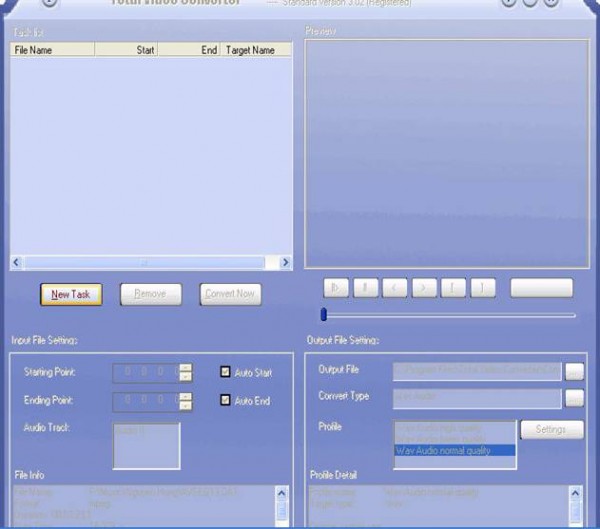The height and width of the screenshot is (529, 600).
Task: Click the Play button under the preview
Action: [336, 288]
